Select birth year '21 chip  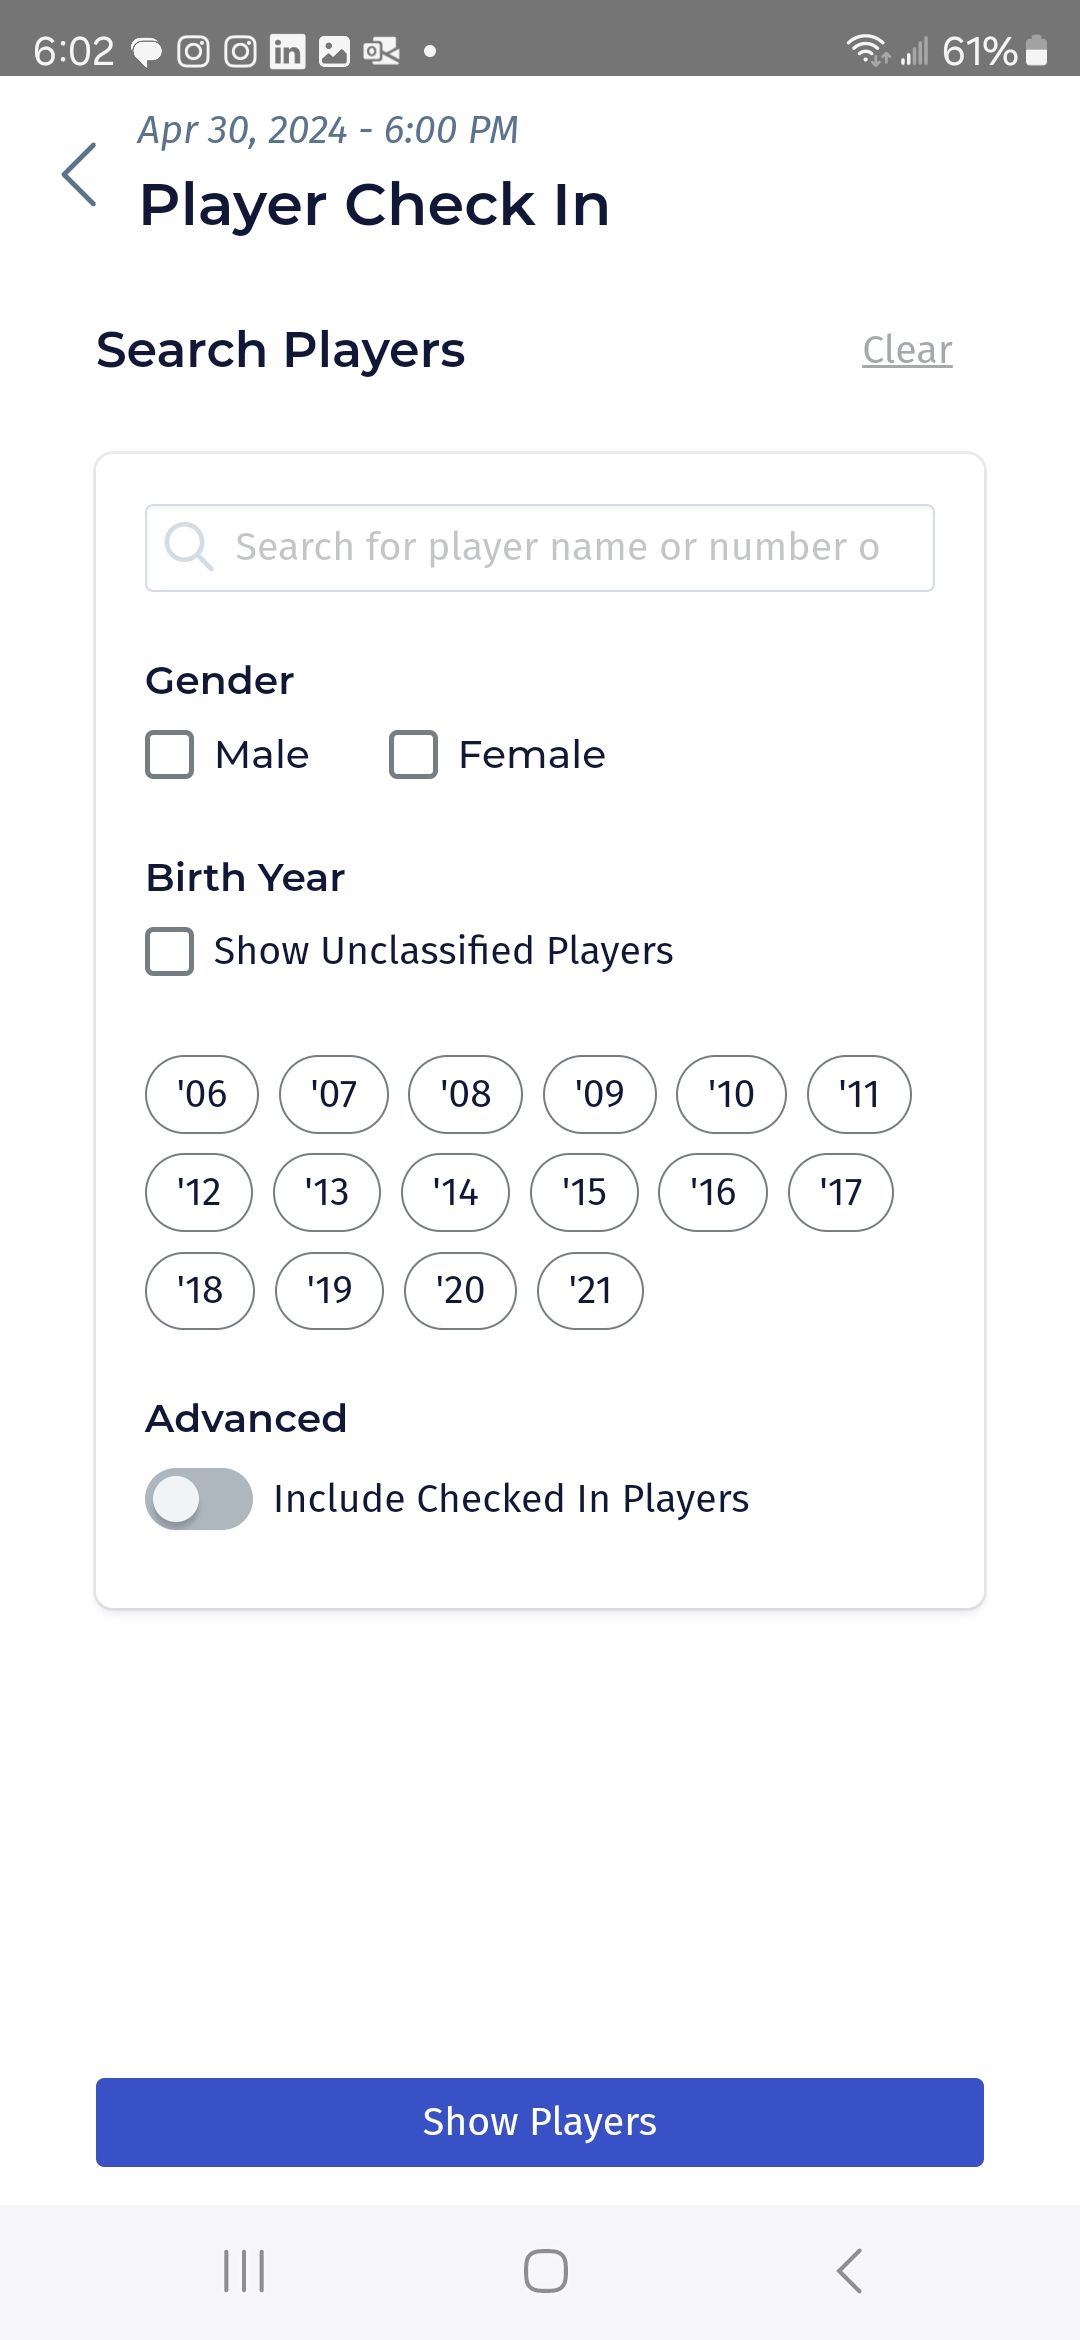tap(590, 1290)
